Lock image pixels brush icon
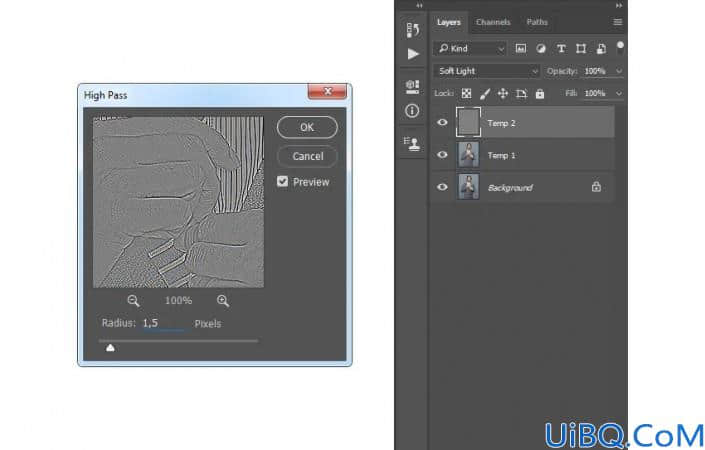This screenshot has width=705, height=450. pyautogui.click(x=485, y=93)
